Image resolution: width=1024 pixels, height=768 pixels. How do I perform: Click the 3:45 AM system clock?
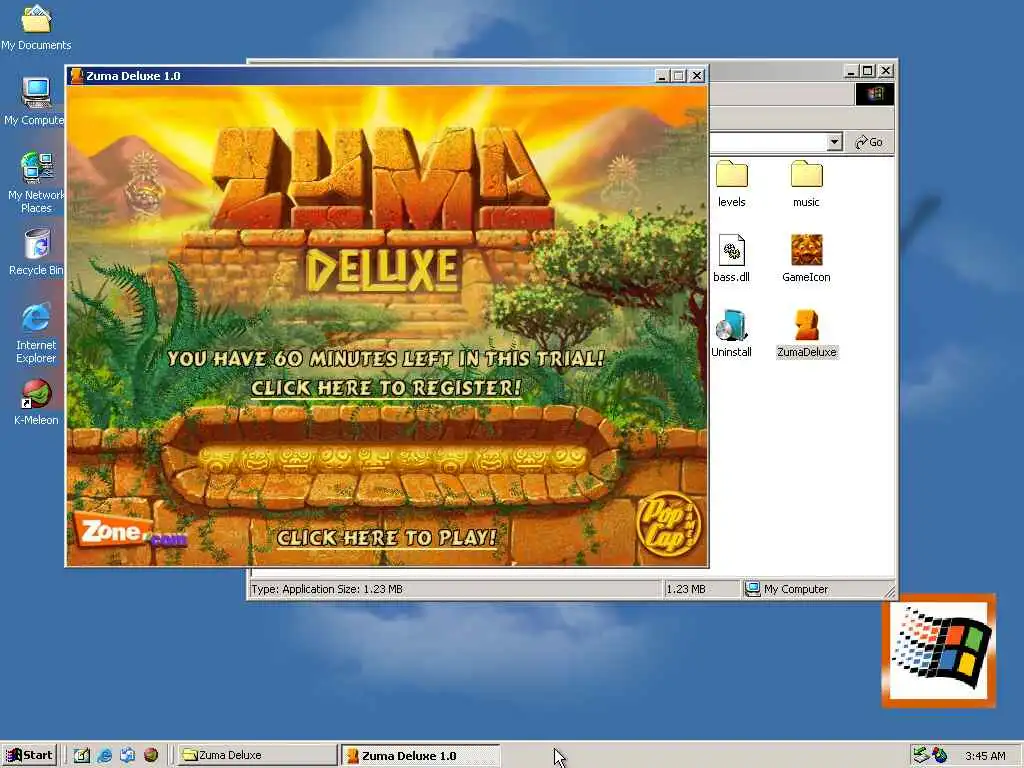(985, 756)
